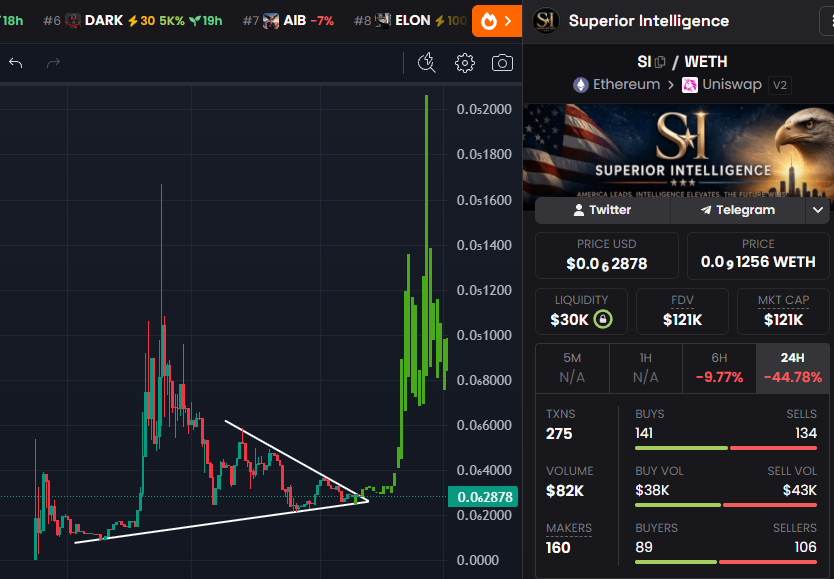This screenshot has width=834, height=579.
Task: Click the 0.0₉1256 WETH price box
Action: (758, 255)
